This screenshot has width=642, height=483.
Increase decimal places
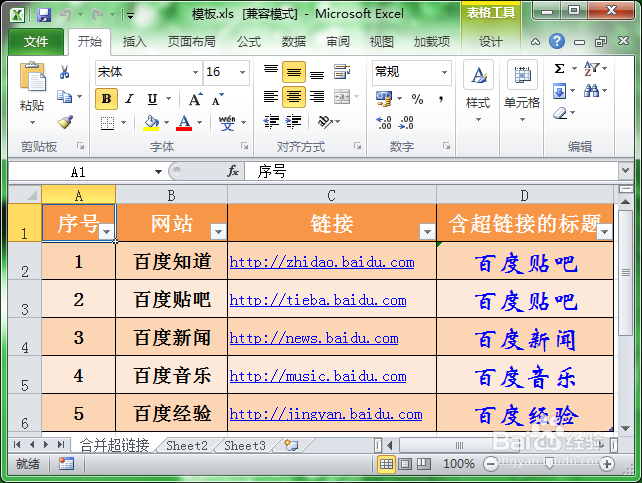tap(384, 122)
